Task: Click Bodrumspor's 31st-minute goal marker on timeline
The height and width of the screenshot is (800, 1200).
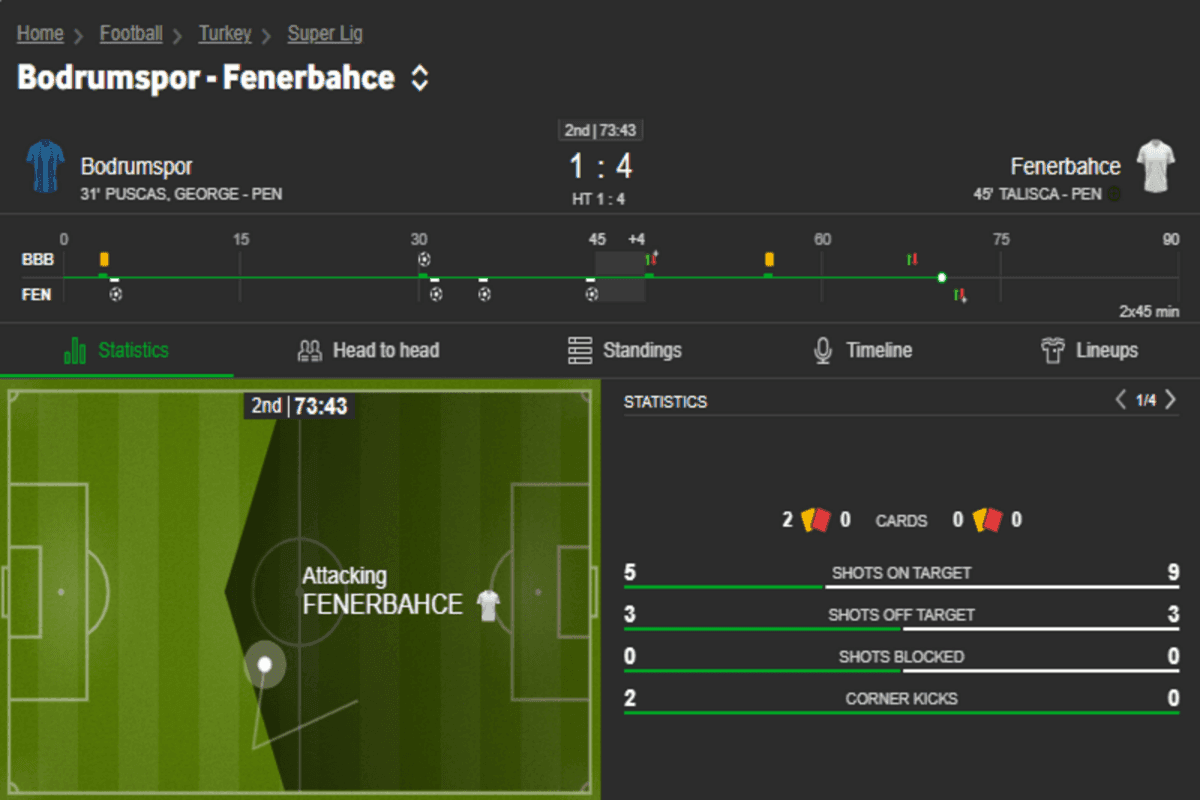Action: tap(424, 260)
